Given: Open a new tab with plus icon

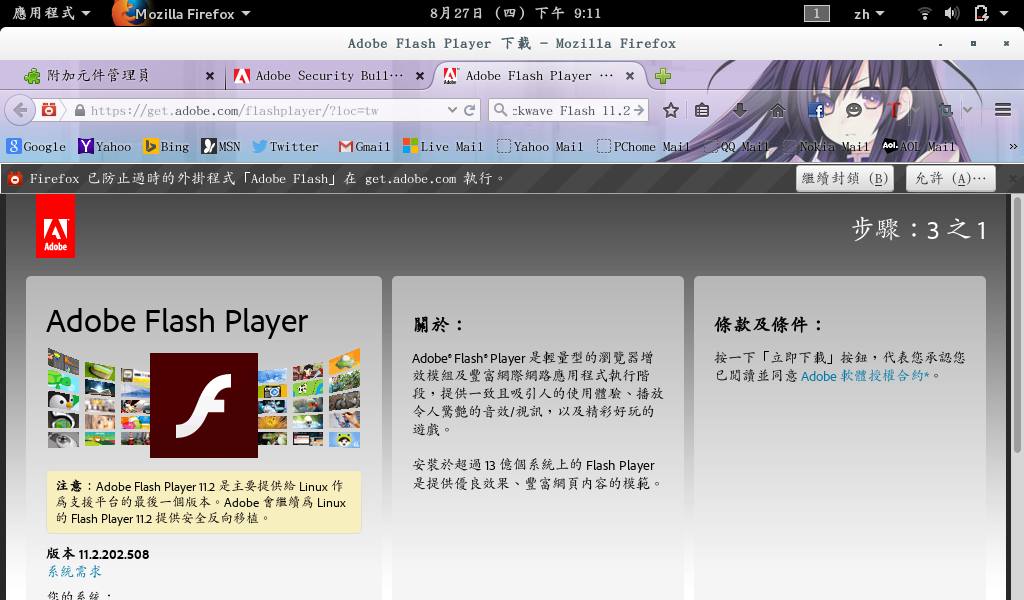Looking at the screenshot, I should (662, 76).
